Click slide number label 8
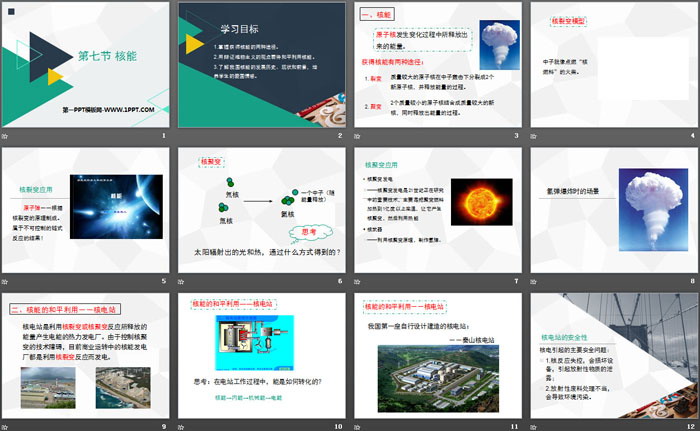 click(x=693, y=281)
